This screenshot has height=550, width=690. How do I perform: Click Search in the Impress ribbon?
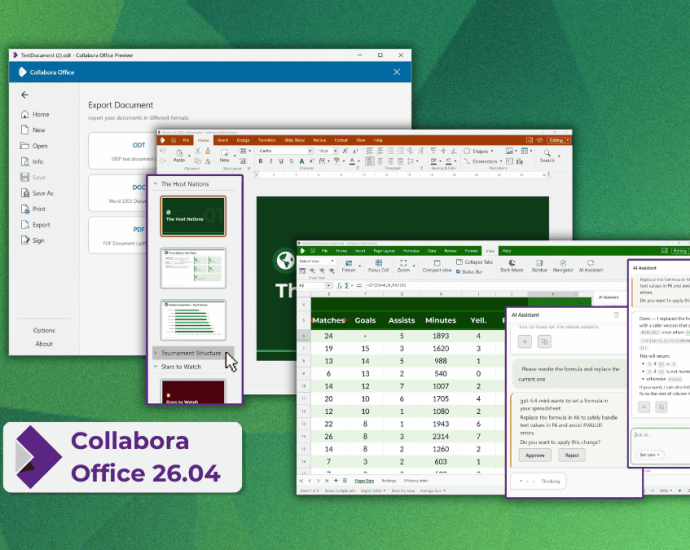coord(547,156)
